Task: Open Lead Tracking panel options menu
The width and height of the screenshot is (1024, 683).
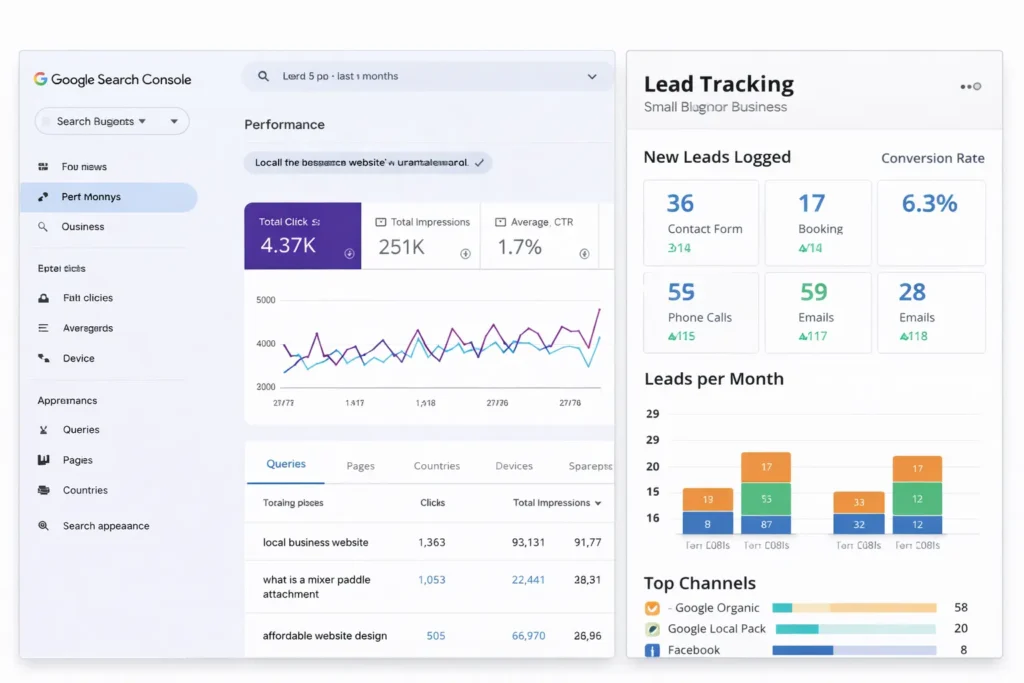Action: click(969, 86)
